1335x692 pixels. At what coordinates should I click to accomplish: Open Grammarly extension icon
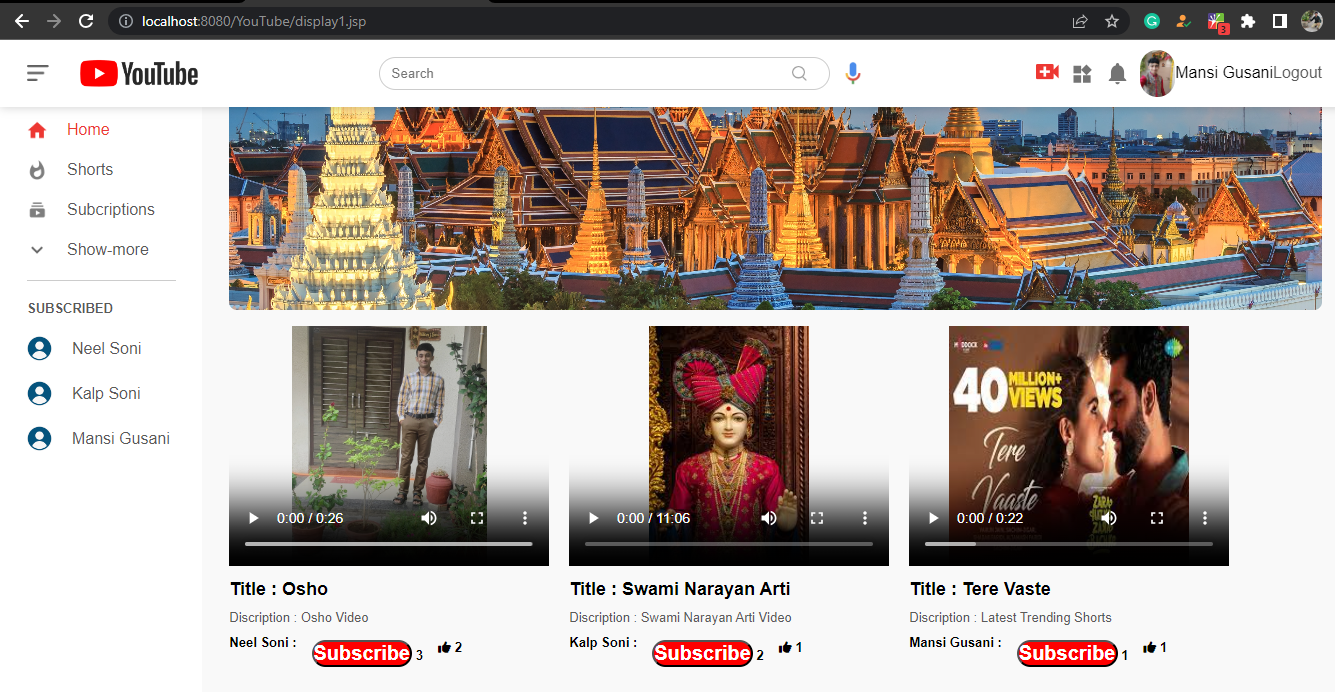[x=1152, y=21]
